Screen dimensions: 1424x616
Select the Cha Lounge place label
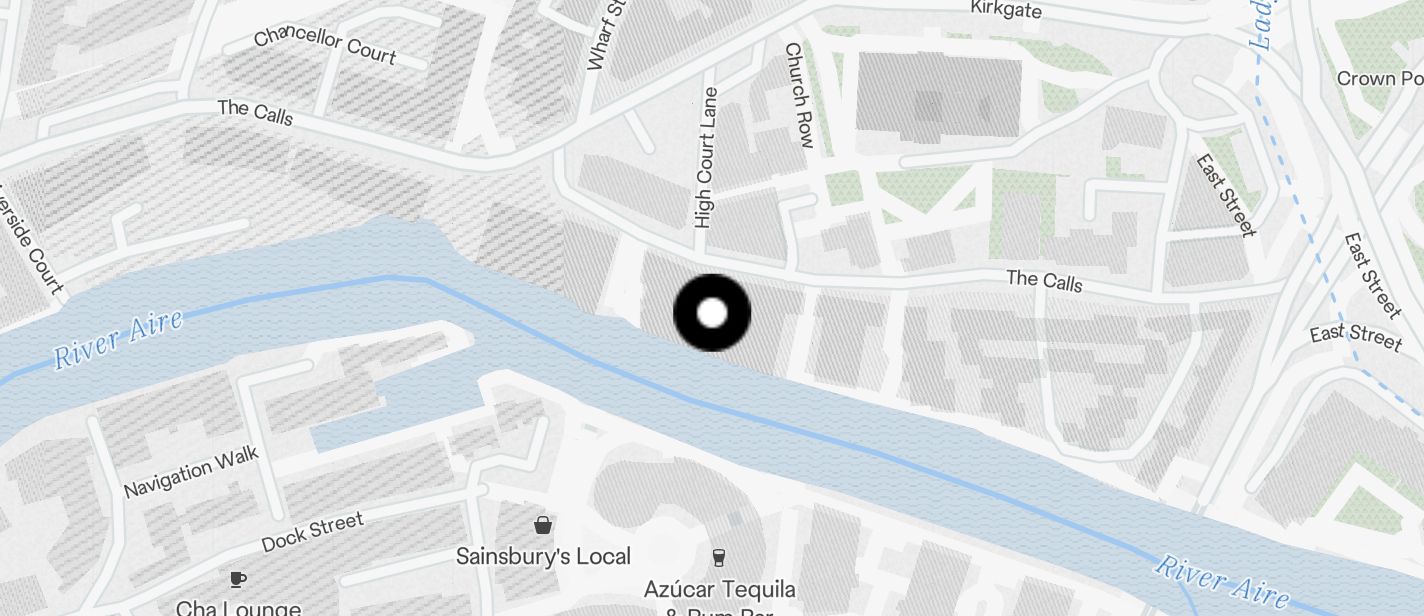(238, 607)
